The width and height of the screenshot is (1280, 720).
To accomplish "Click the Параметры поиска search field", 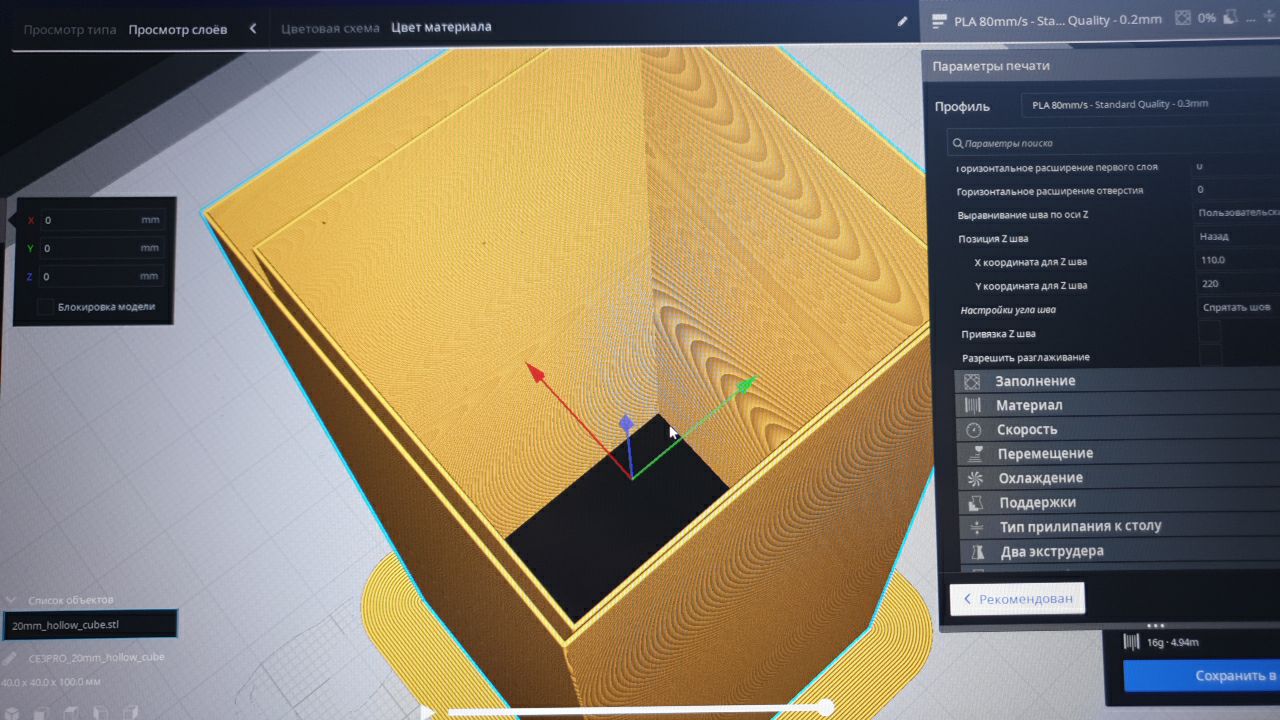I will [x=1114, y=143].
